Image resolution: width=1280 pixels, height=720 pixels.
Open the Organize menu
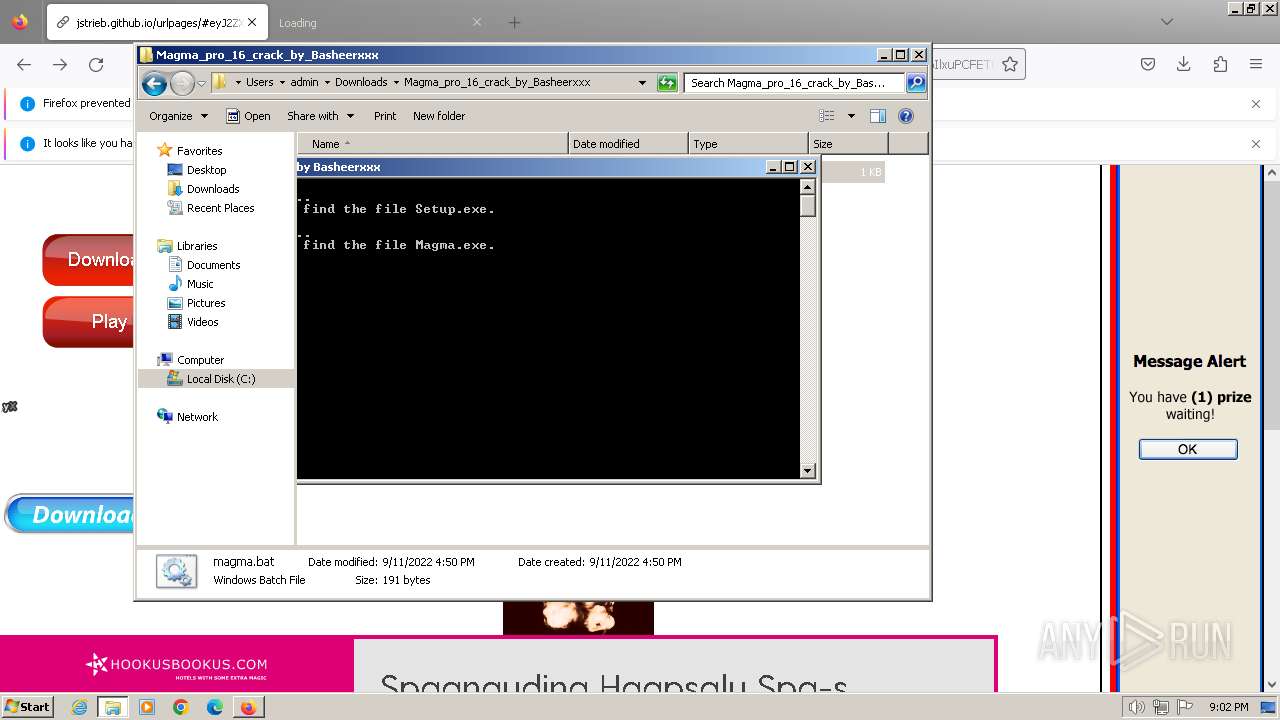pyautogui.click(x=178, y=116)
